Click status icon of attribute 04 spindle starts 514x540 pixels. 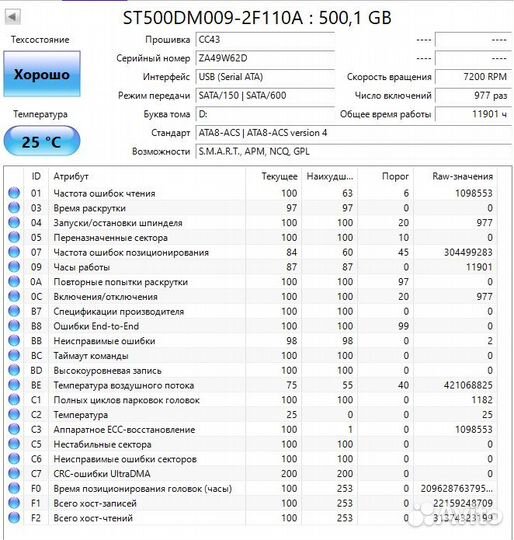[14, 222]
